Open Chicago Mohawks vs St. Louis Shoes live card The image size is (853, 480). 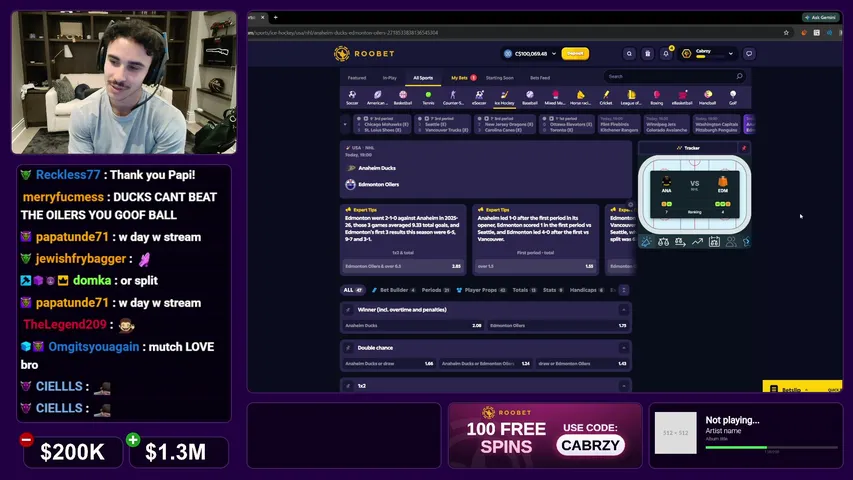pos(382,124)
